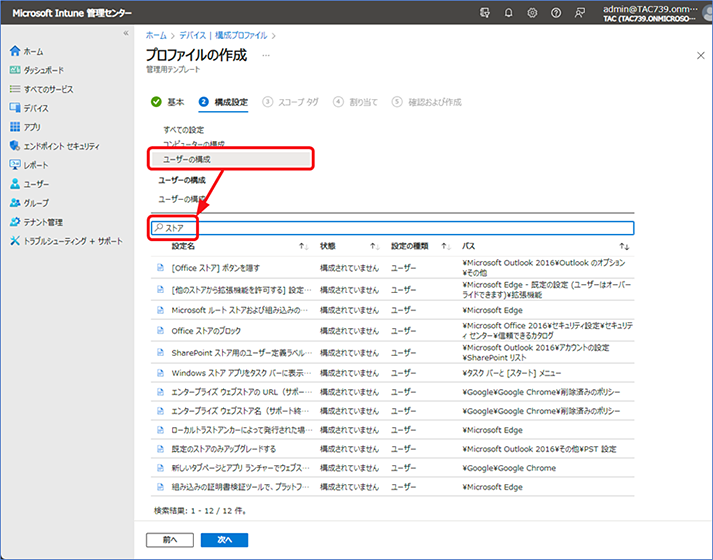Click the search magnifier icon in filter box
The height and width of the screenshot is (560, 713).
pyautogui.click(x=158, y=228)
